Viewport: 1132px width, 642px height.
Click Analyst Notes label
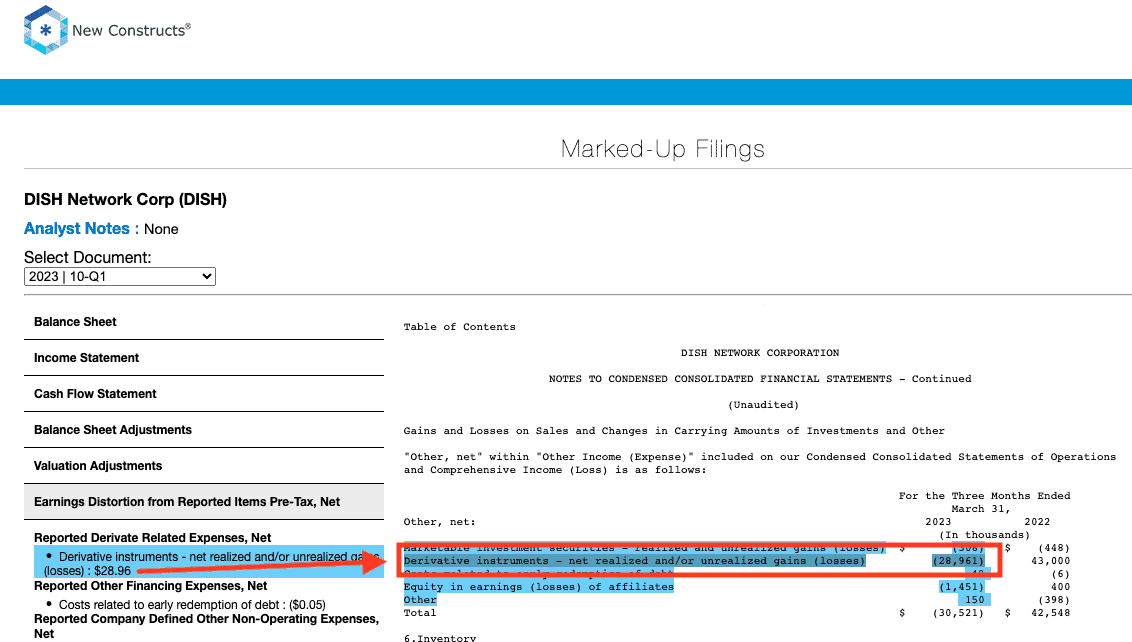tap(81, 229)
